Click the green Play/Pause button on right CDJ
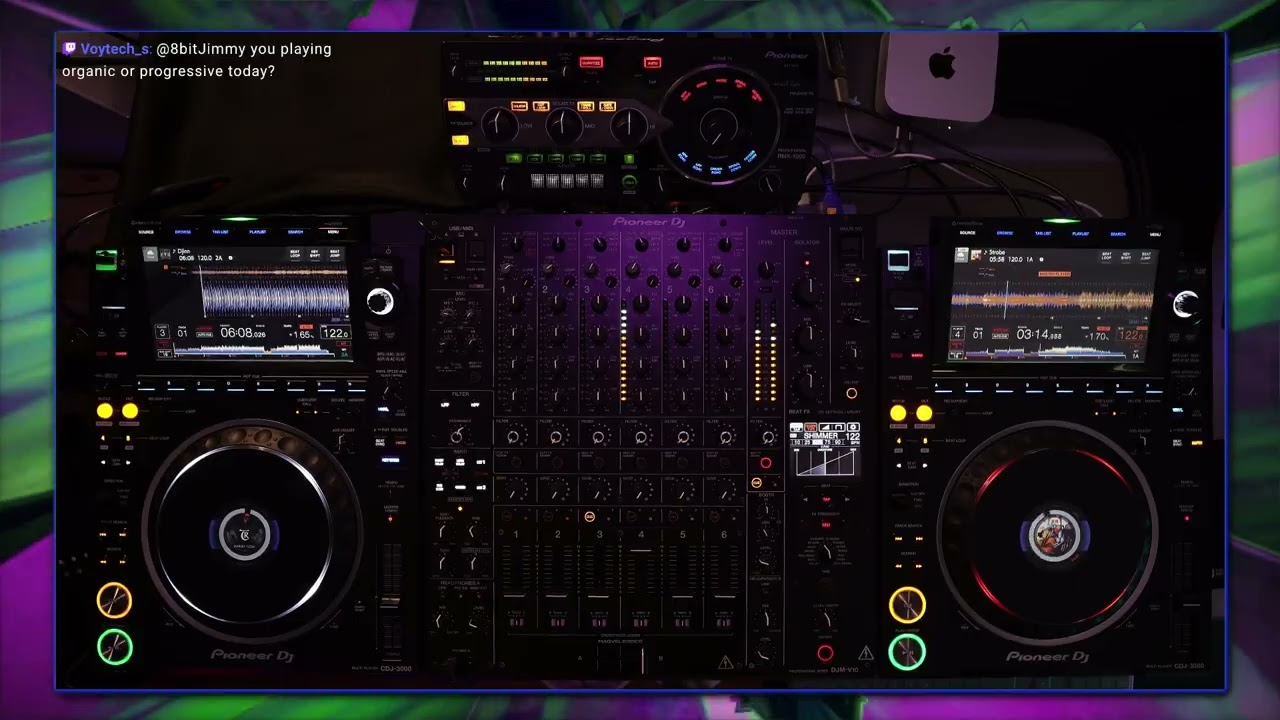Viewport: 1280px width, 720px height. click(x=907, y=652)
